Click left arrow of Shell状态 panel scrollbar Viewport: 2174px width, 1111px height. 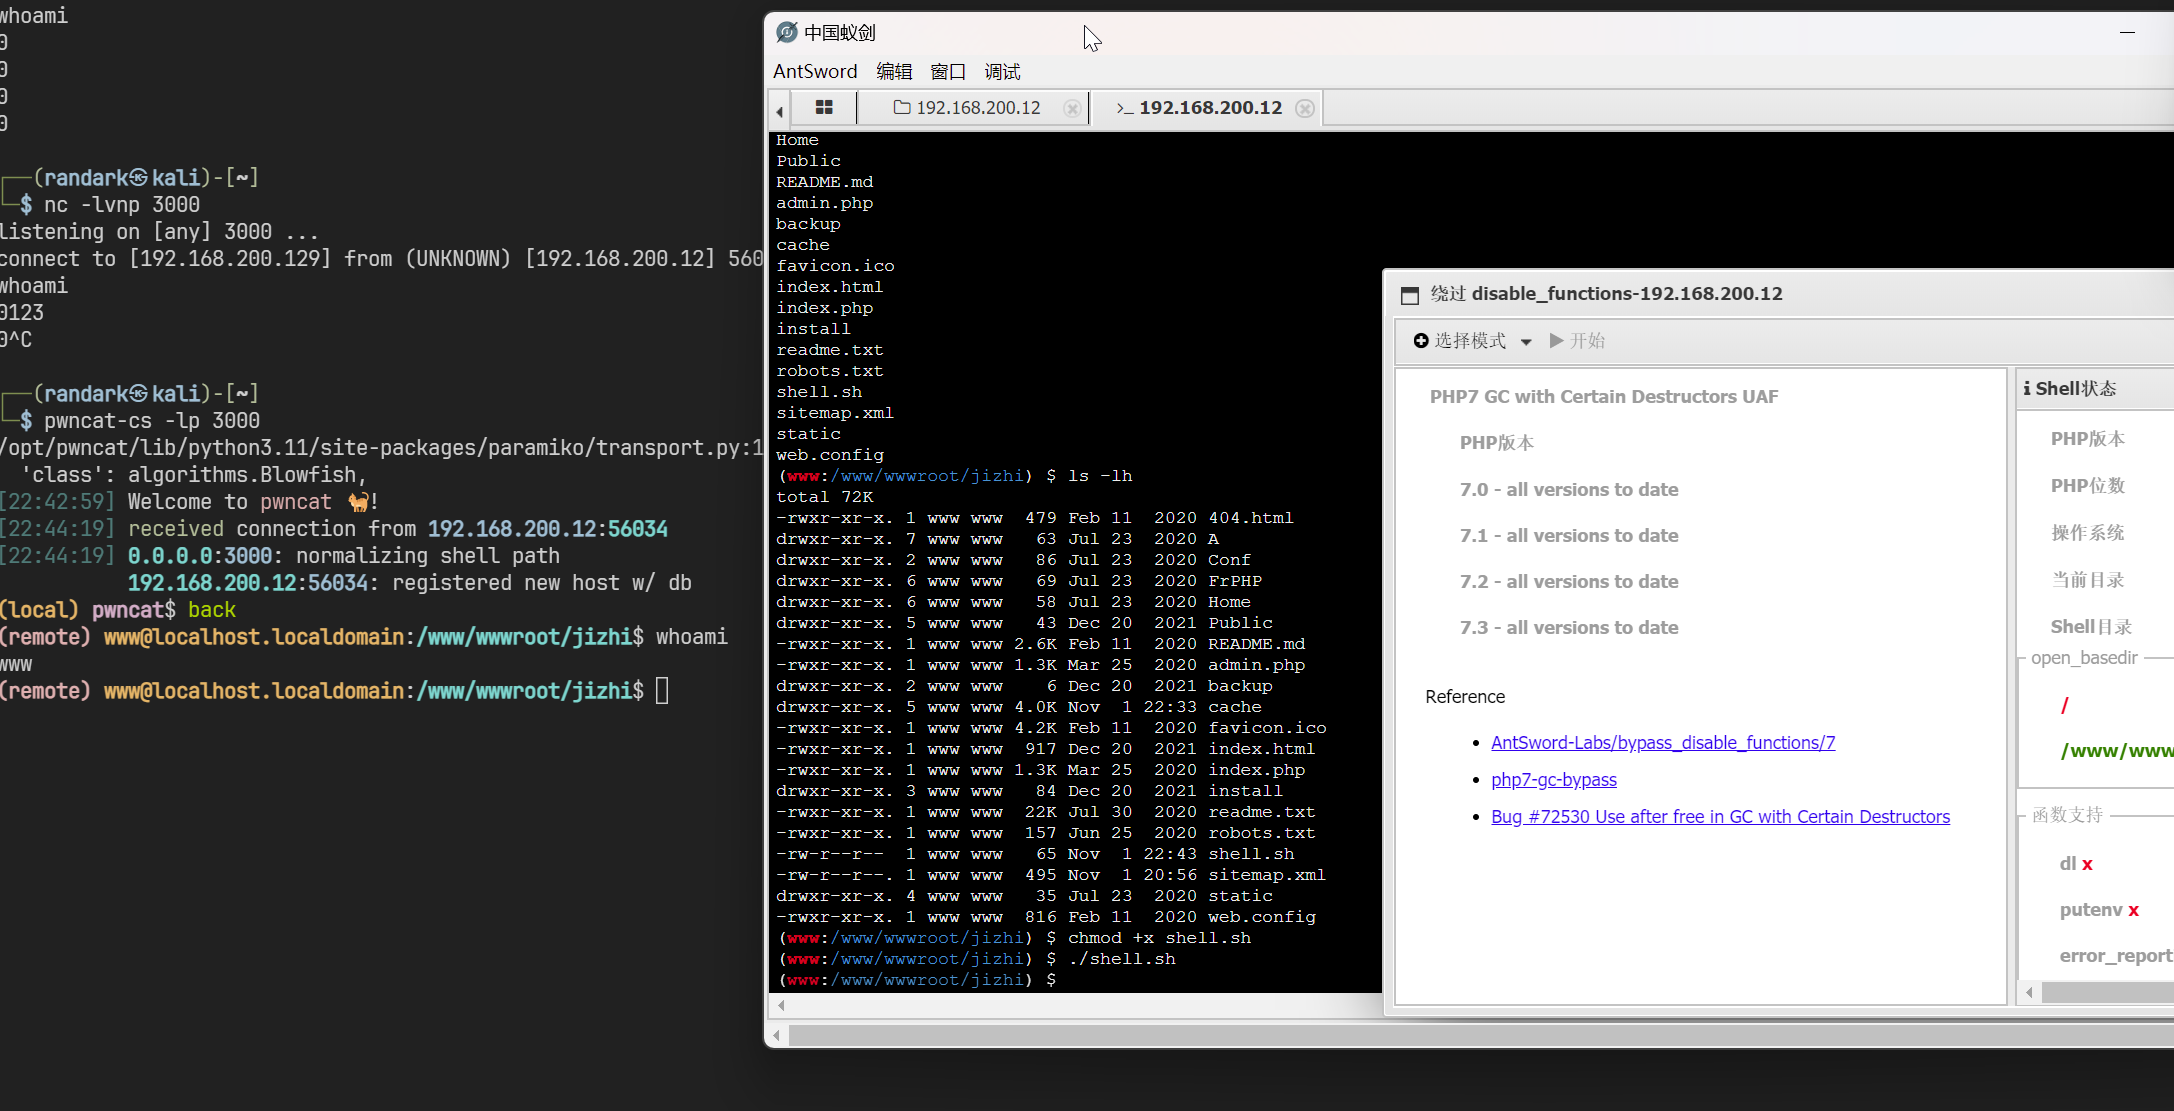(x=2029, y=993)
